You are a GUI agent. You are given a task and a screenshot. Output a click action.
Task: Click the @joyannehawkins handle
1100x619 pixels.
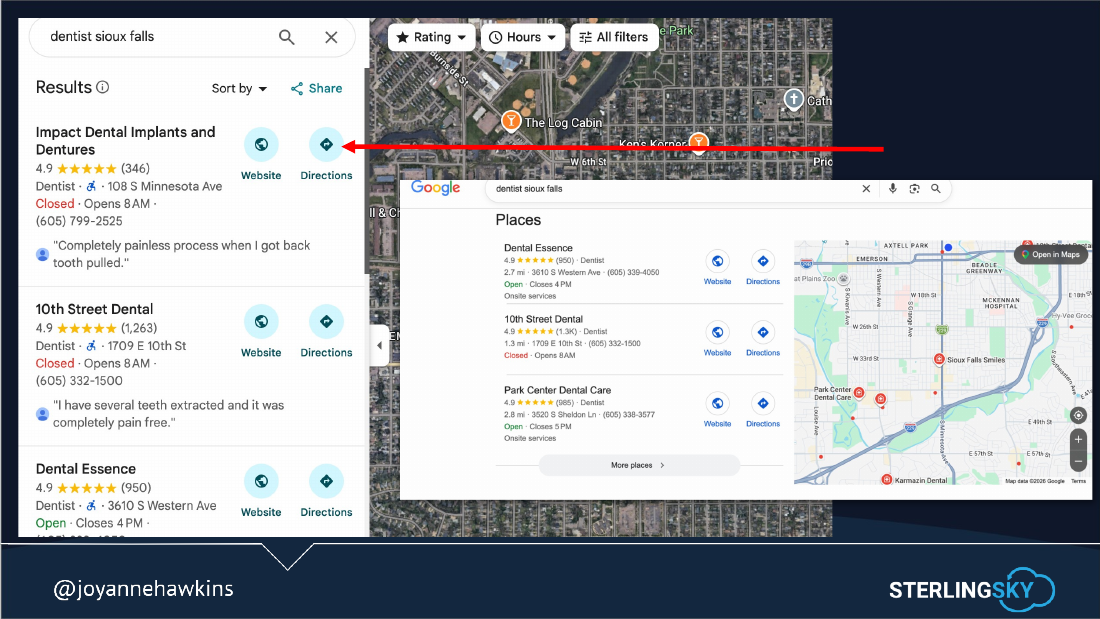point(144,588)
